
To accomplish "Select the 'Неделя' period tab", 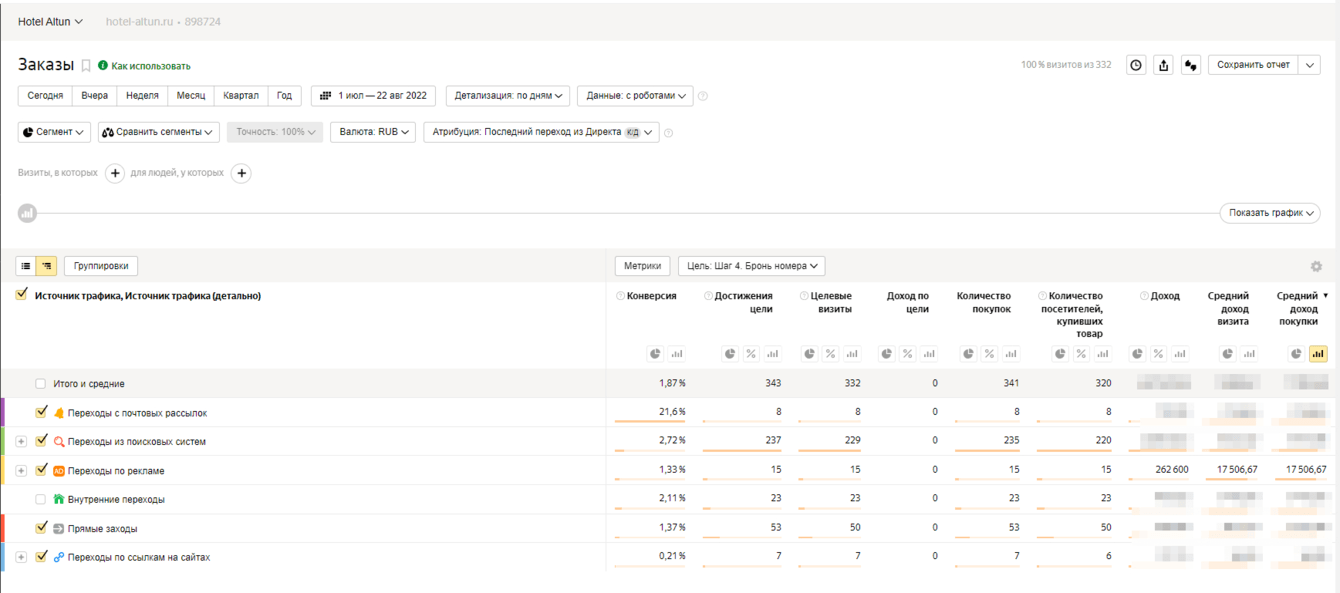I will [x=142, y=96].
